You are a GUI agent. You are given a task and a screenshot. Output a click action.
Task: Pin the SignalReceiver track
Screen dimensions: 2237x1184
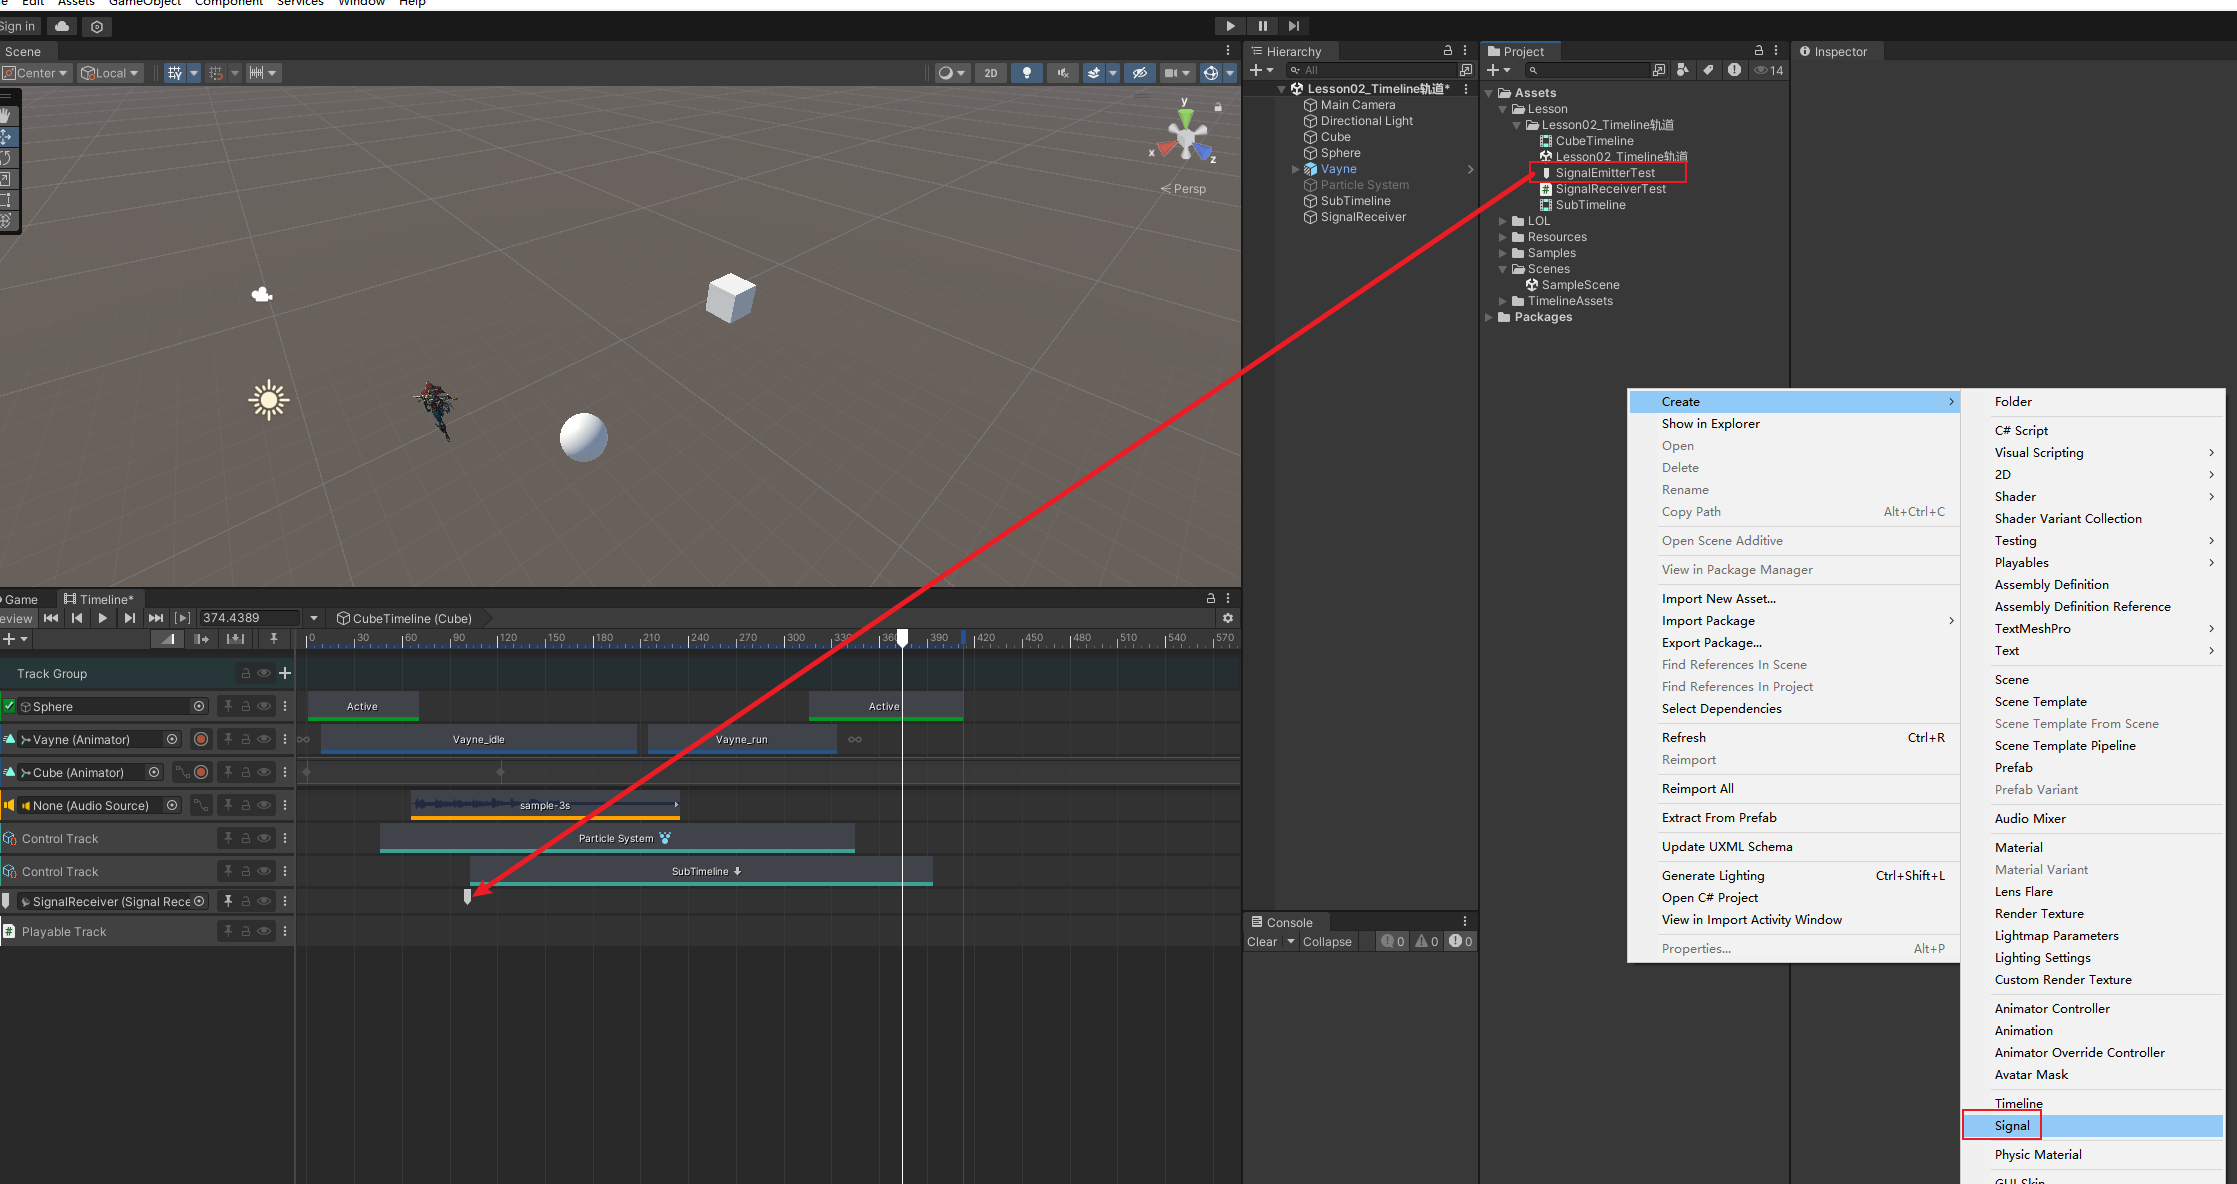[228, 901]
